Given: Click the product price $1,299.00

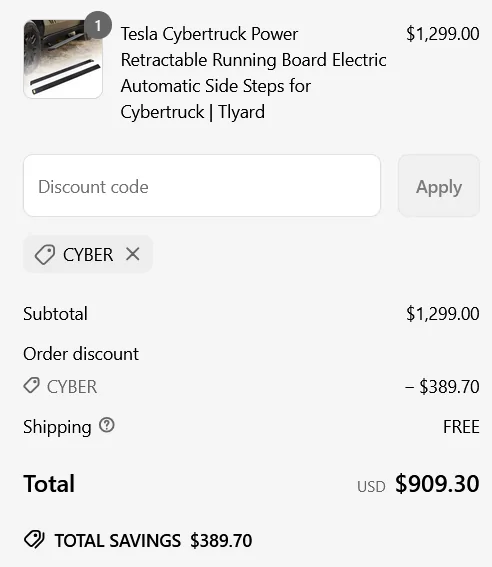Looking at the screenshot, I should (442, 34).
